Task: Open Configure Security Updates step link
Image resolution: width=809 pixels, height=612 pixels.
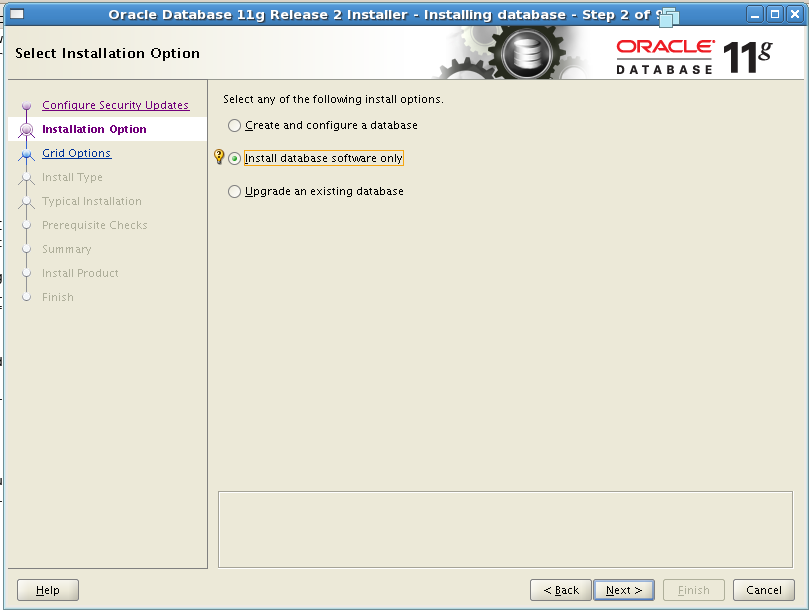Action: point(116,105)
